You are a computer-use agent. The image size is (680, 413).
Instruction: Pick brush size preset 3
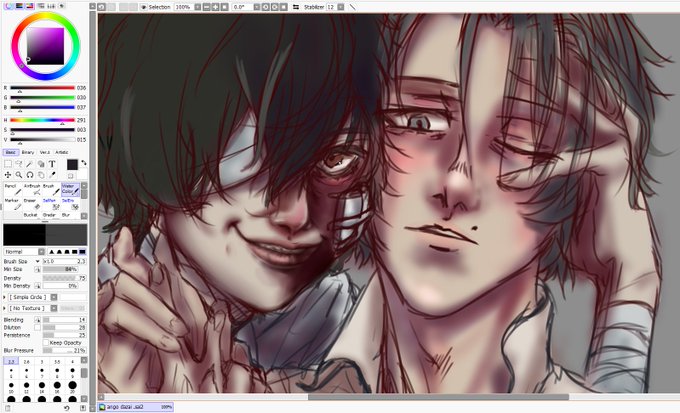[x=42, y=361]
